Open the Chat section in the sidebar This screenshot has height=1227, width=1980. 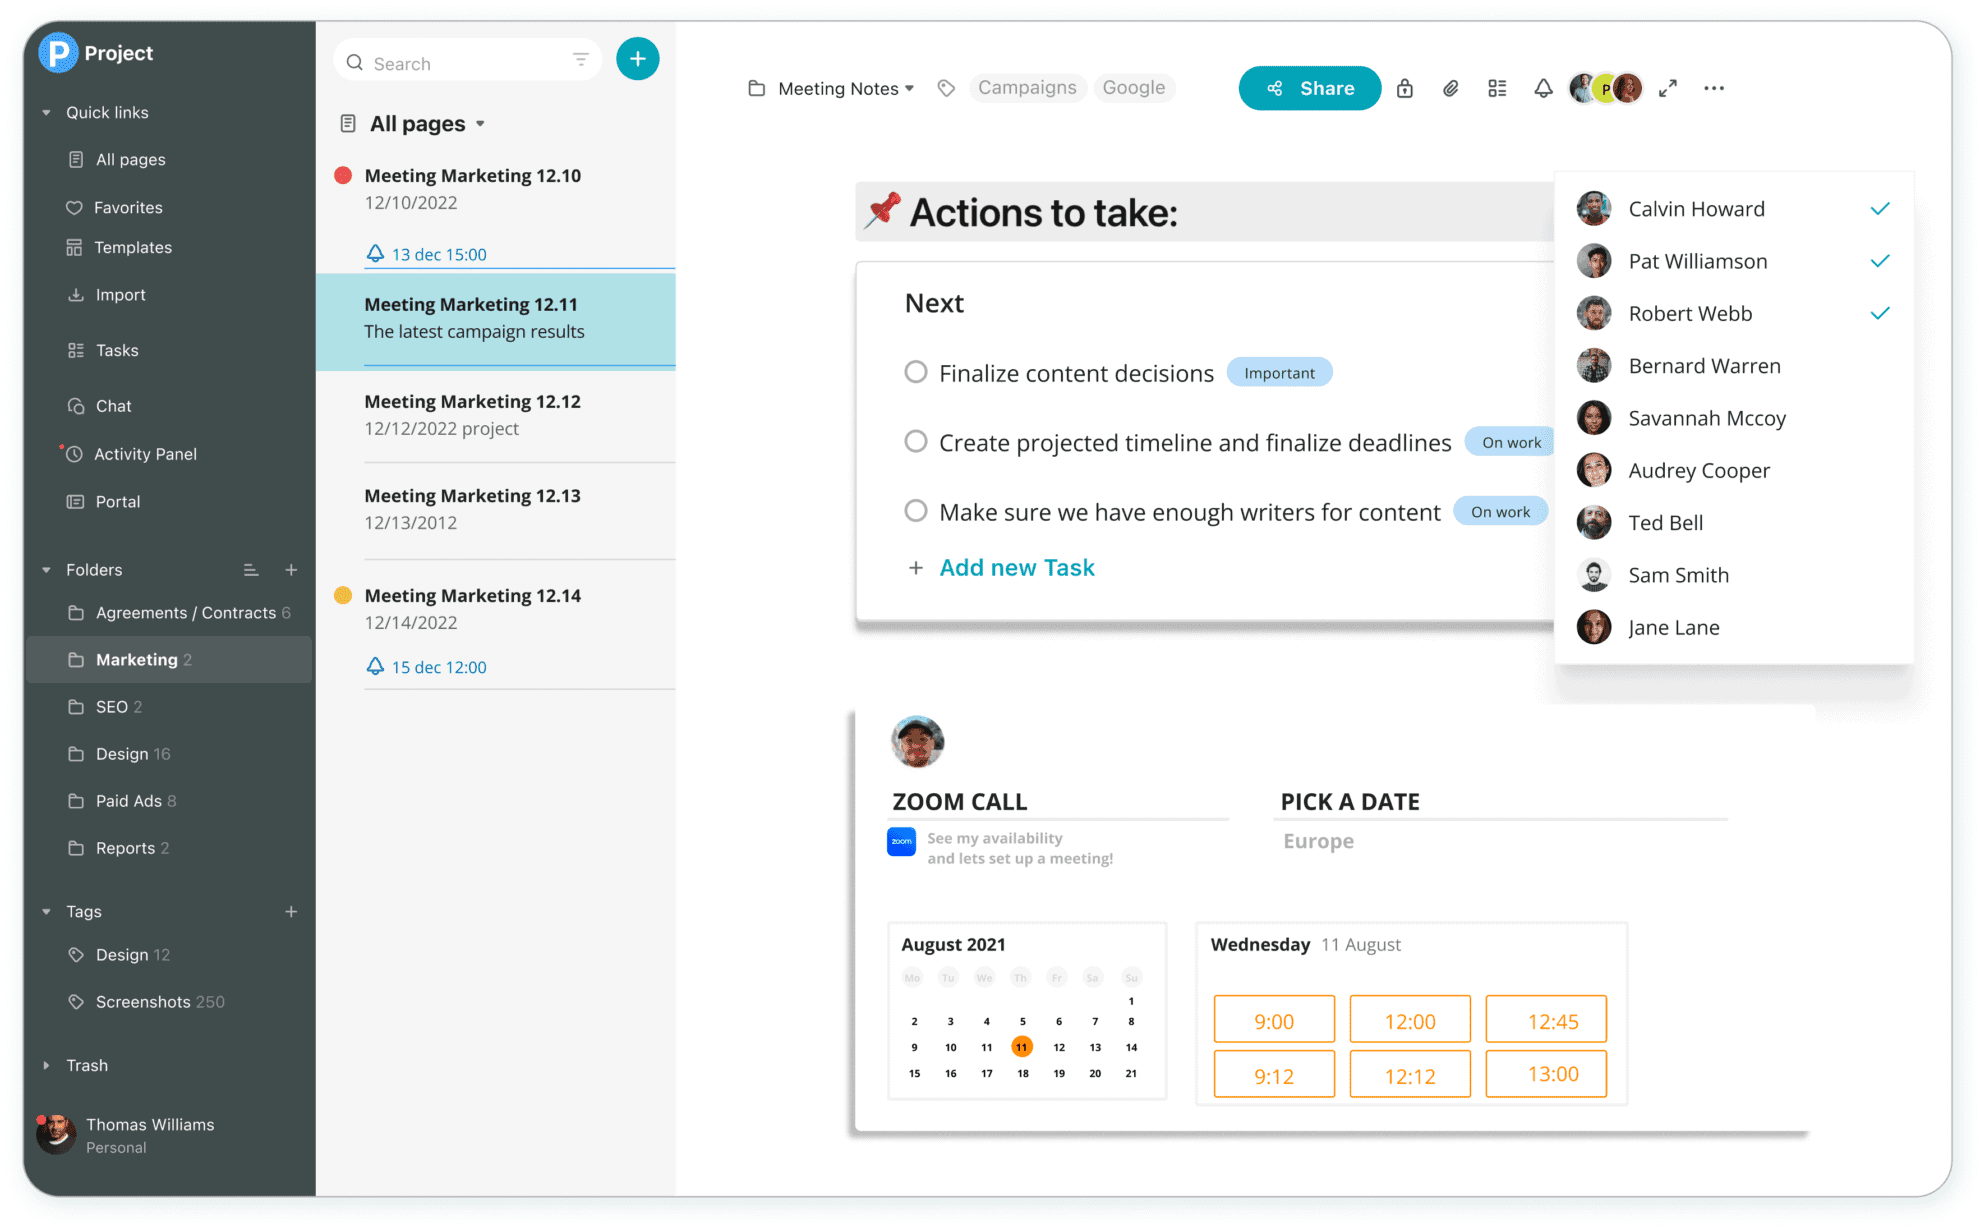tap(113, 405)
